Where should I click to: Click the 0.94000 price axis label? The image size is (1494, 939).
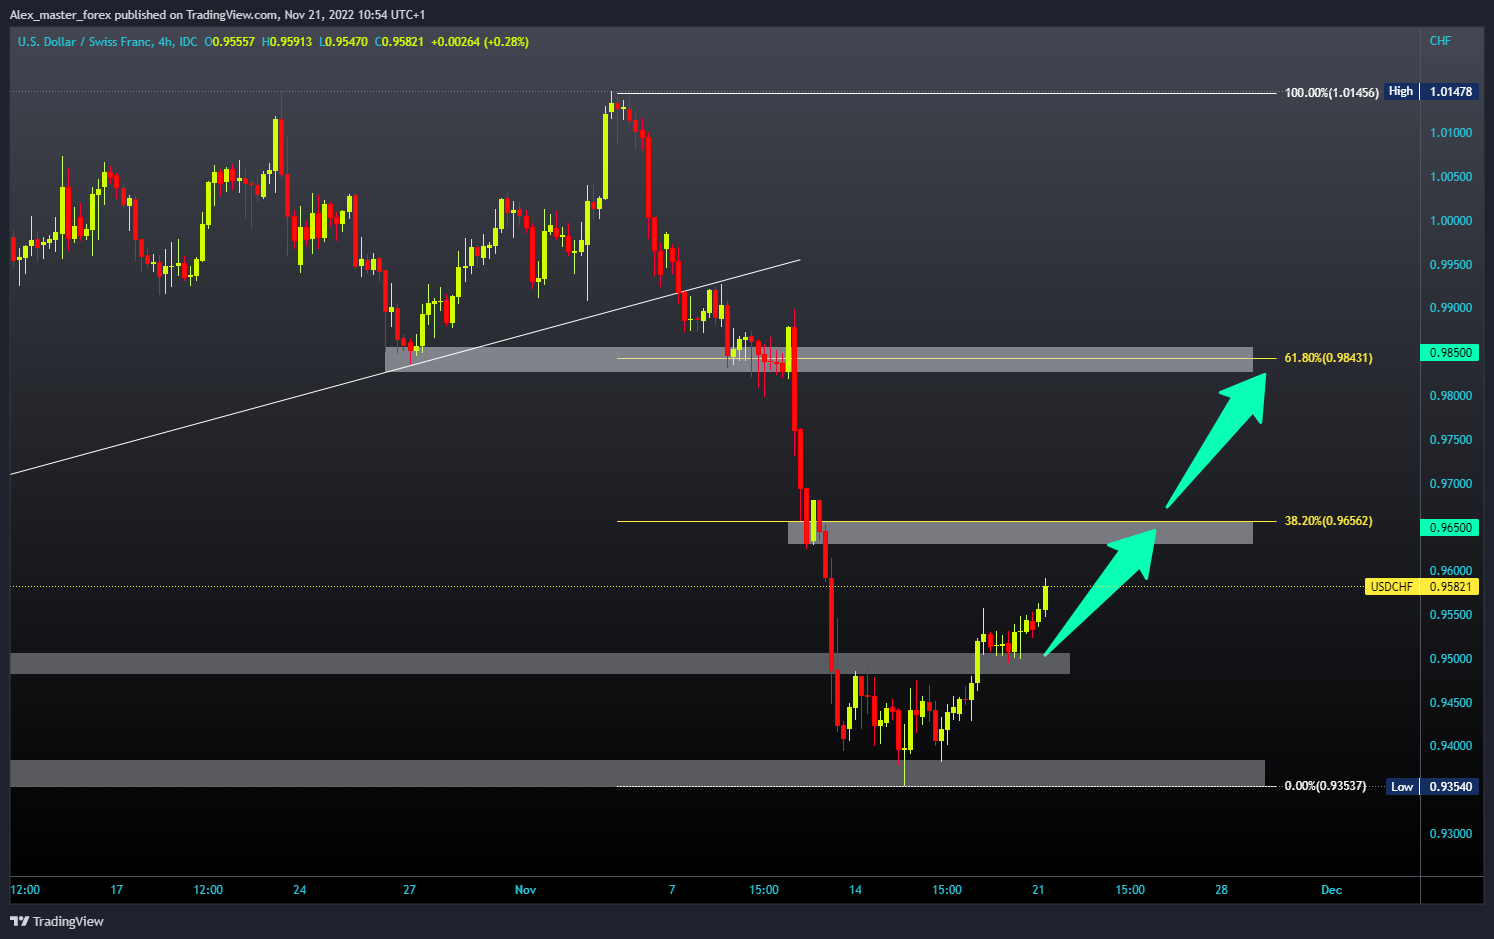tap(1450, 745)
